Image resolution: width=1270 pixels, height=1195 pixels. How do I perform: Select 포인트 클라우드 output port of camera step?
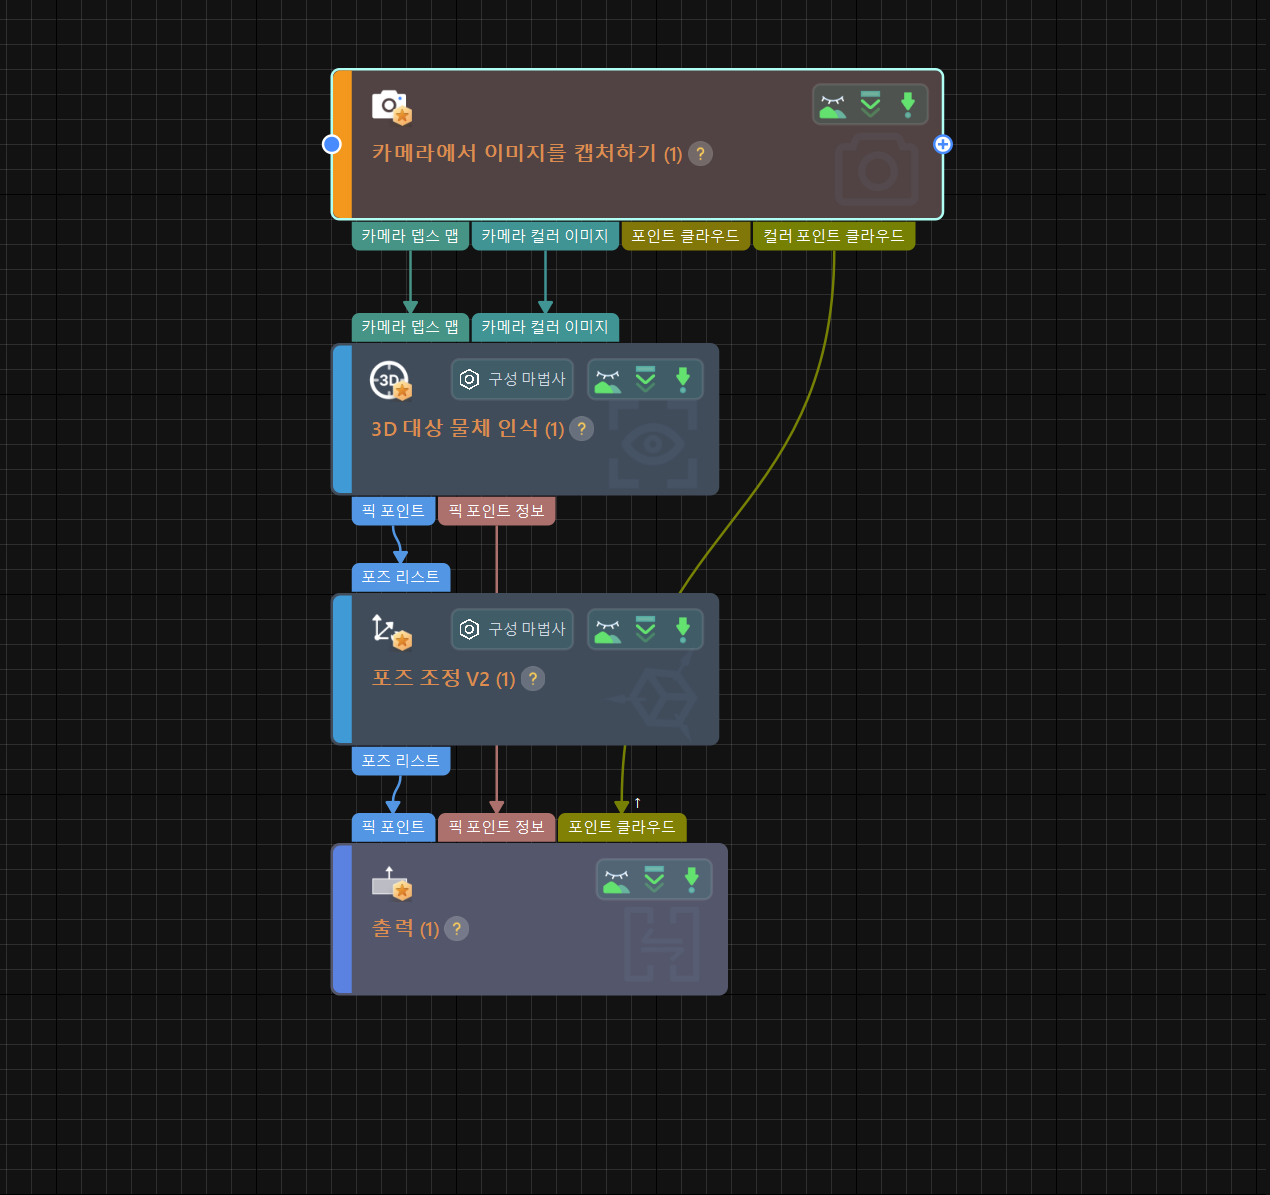(x=685, y=236)
